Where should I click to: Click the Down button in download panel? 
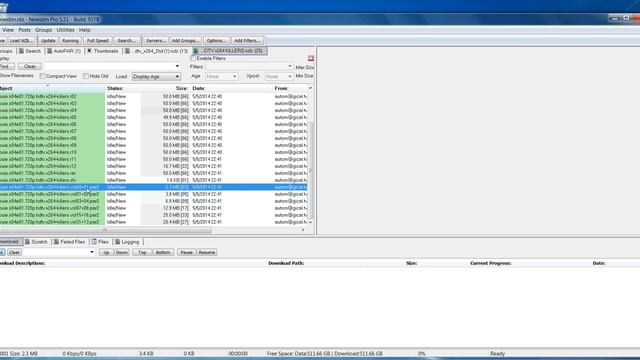[x=122, y=252]
